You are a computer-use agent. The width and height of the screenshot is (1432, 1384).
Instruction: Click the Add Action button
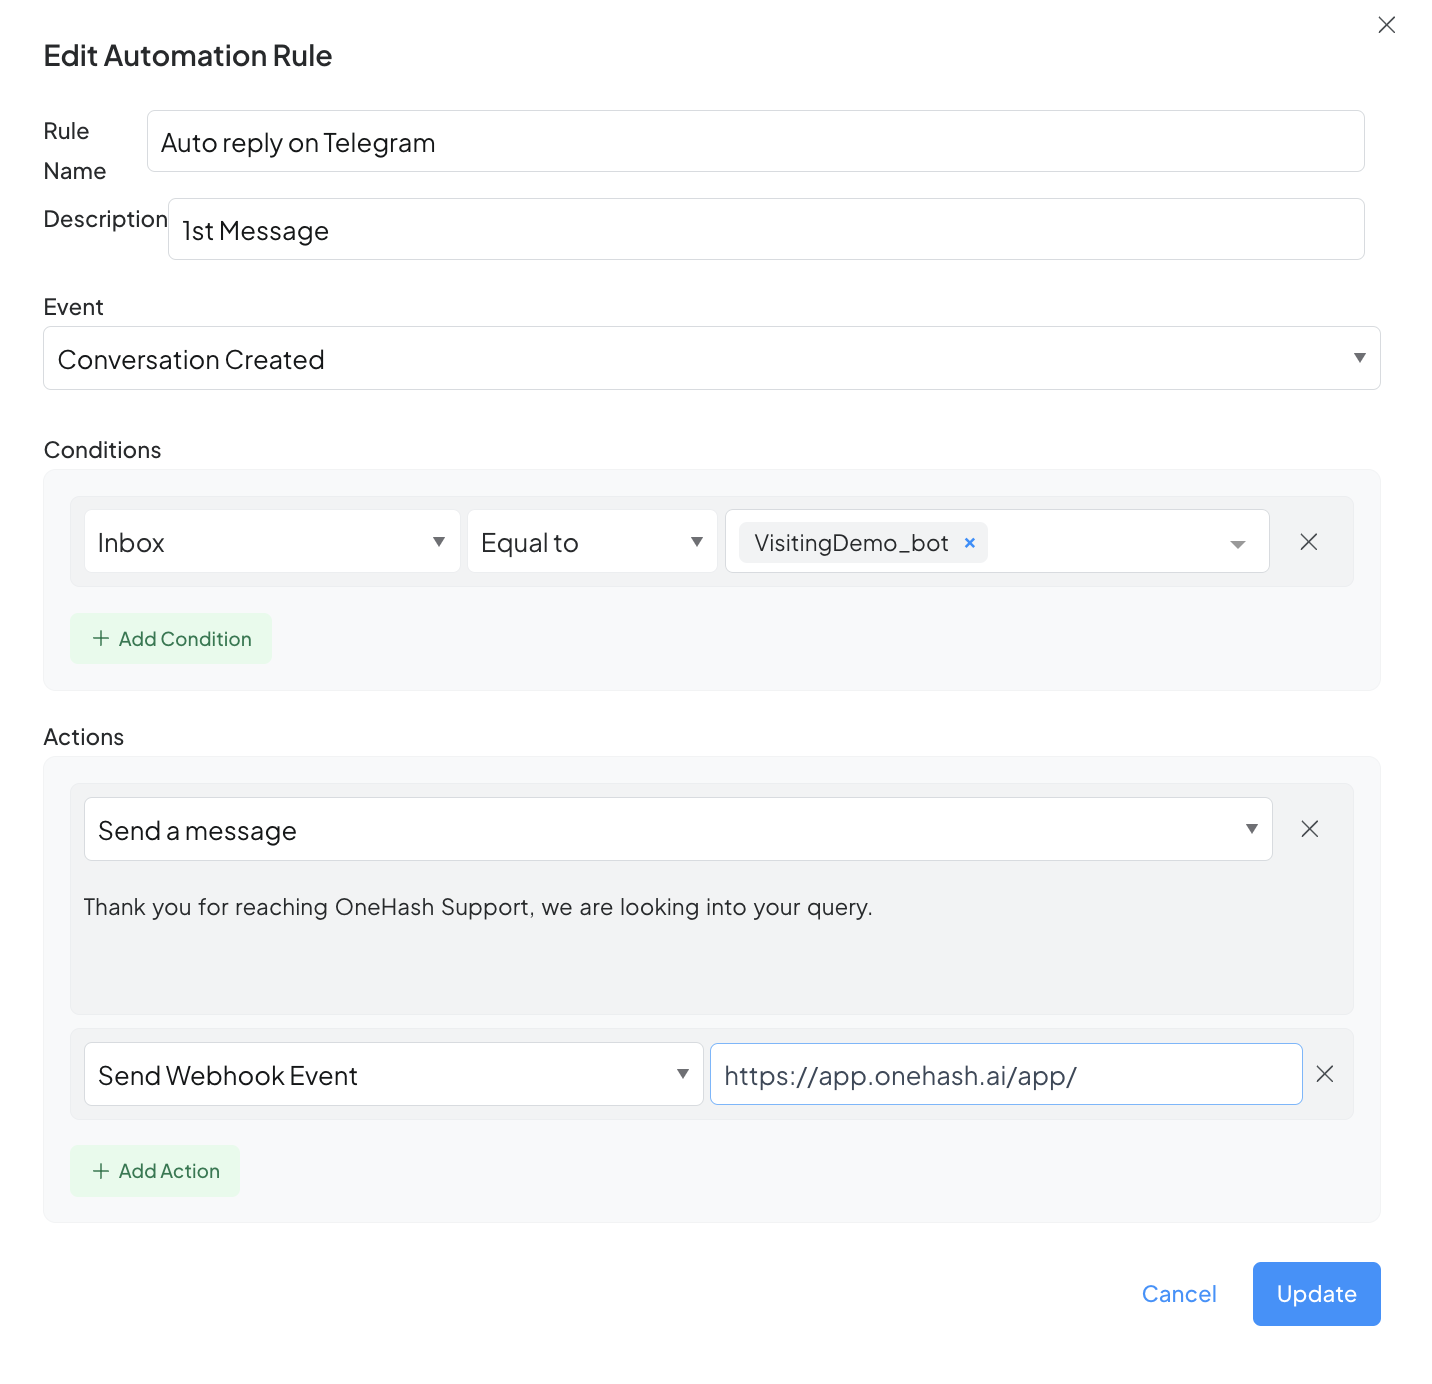pos(155,1171)
